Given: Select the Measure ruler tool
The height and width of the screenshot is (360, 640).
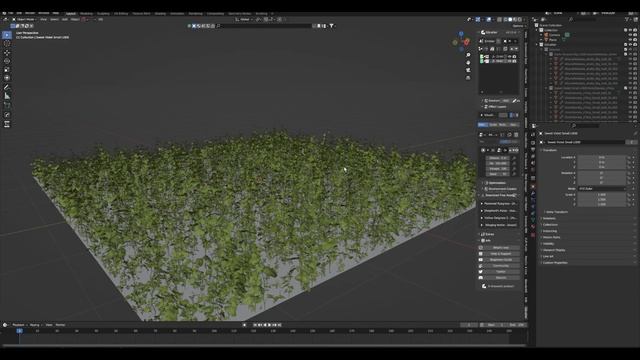Looking at the screenshot, I should [x=7, y=96].
